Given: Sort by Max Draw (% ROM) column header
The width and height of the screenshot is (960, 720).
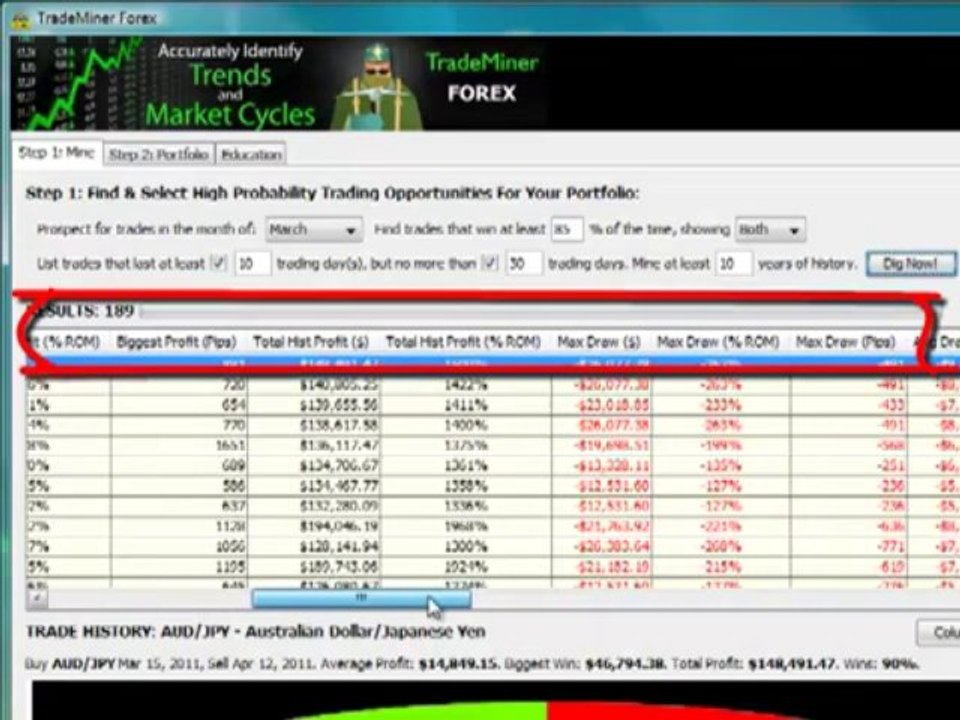Looking at the screenshot, I should pyautogui.click(x=718, y=342).
